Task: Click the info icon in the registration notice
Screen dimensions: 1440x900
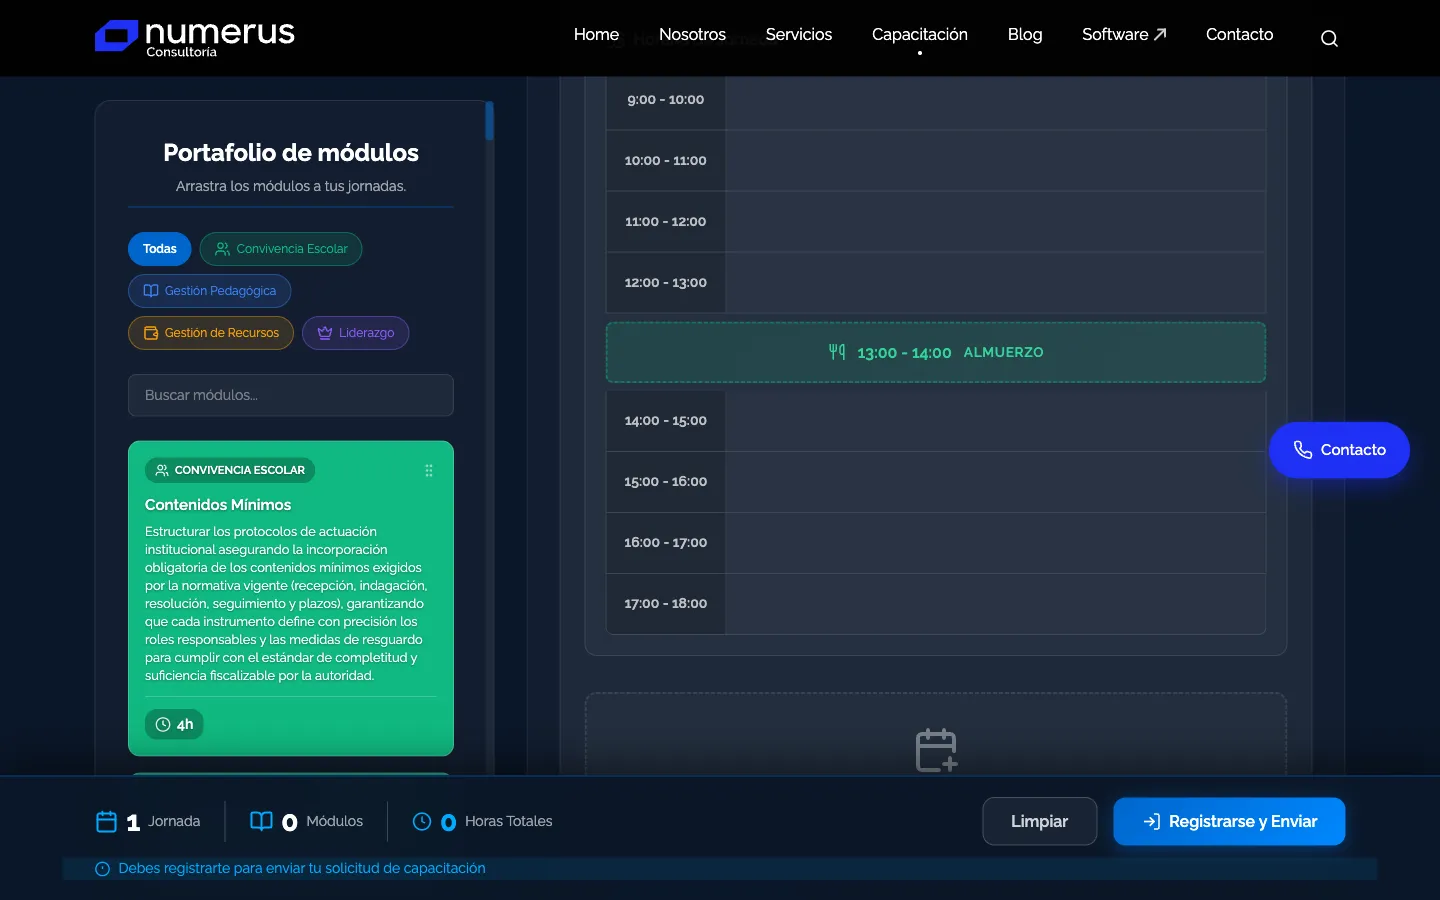Action: [103, 869]
